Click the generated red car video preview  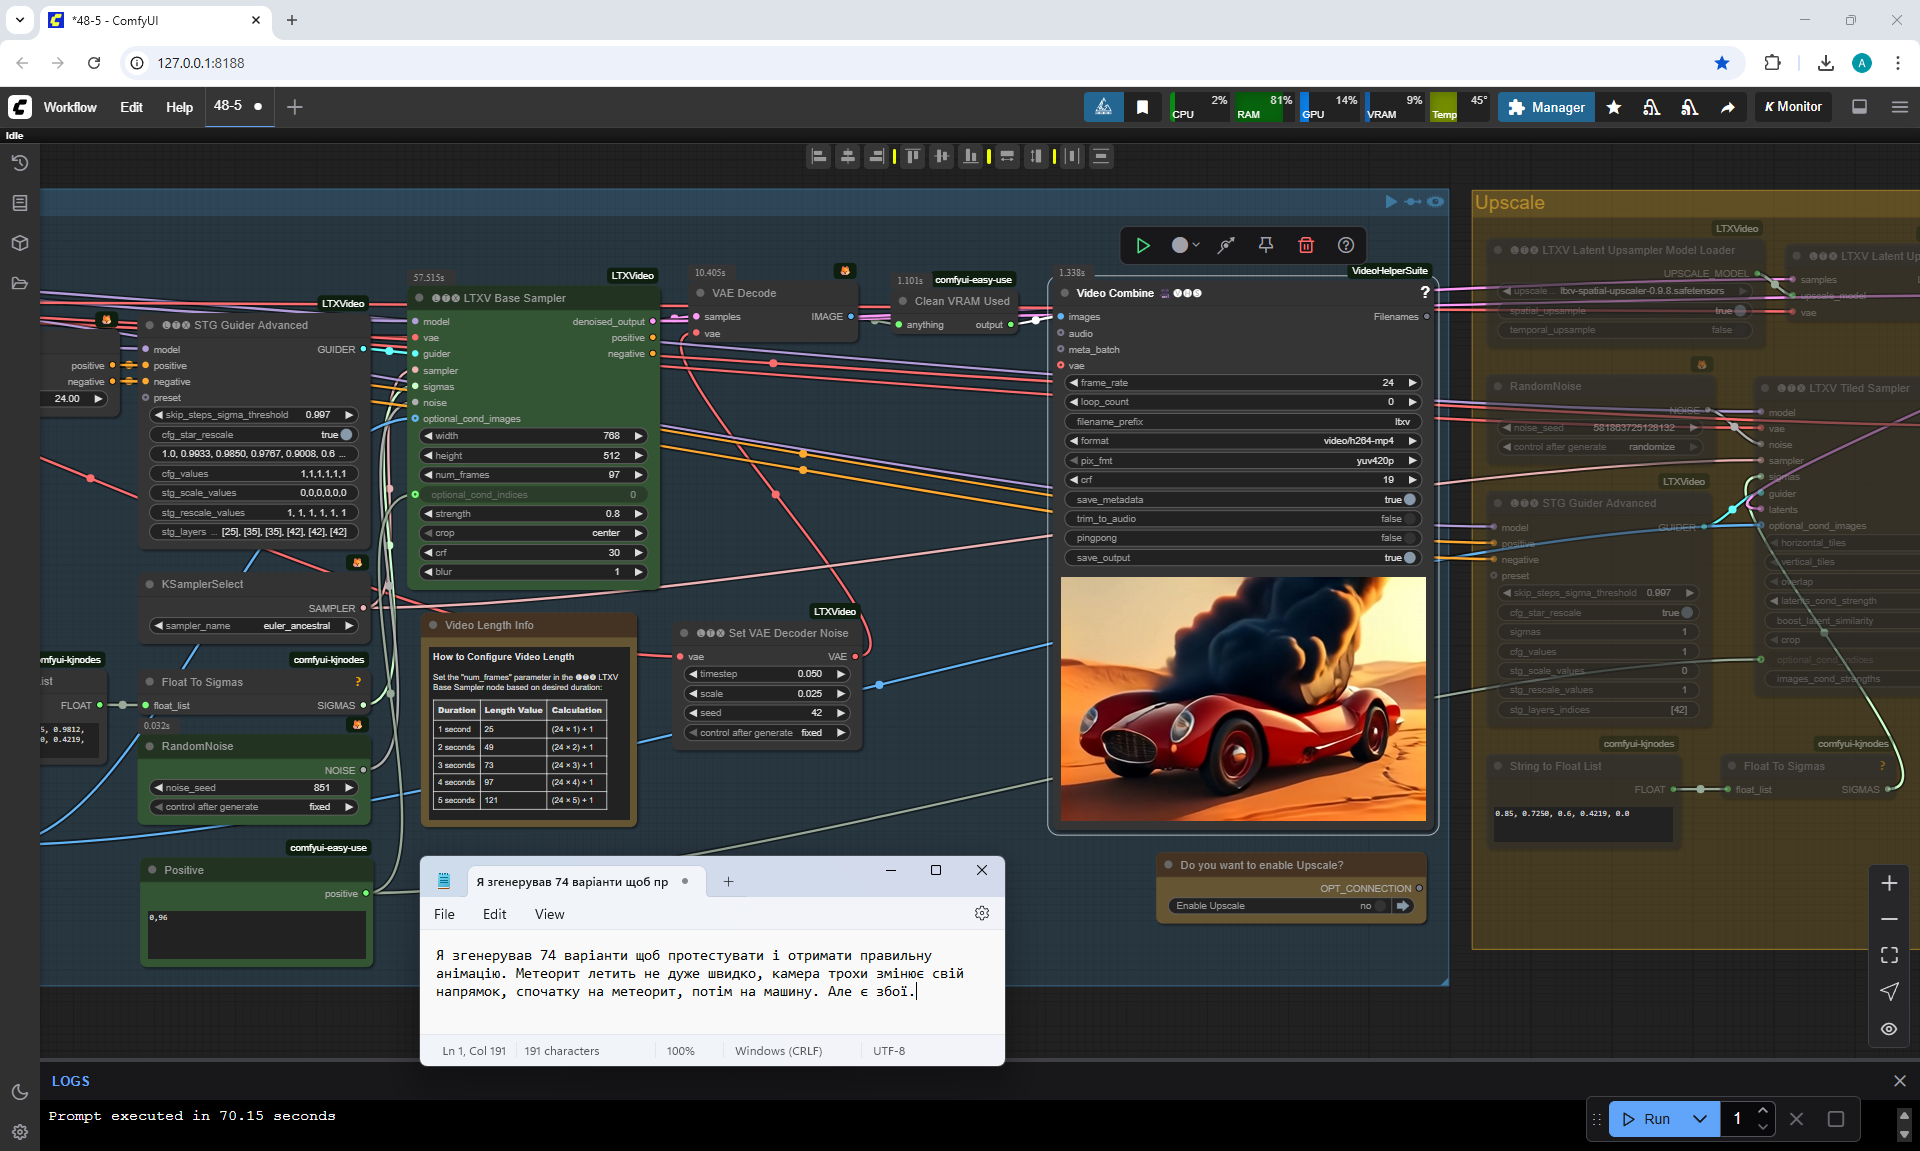click(x=1243, y=699)
